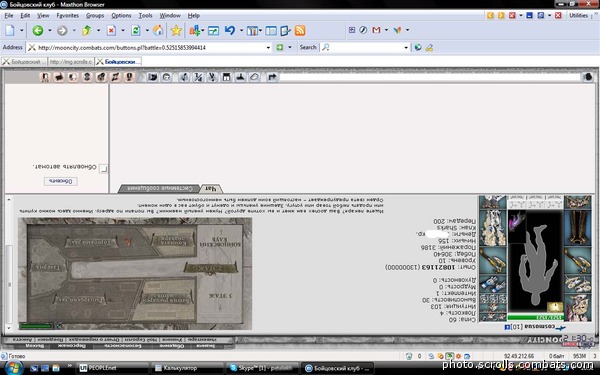Image resolution: width=600 pixels, height=375 pixels.
Task: Stop loading with the red X page icon
Action: click(111, 31)
